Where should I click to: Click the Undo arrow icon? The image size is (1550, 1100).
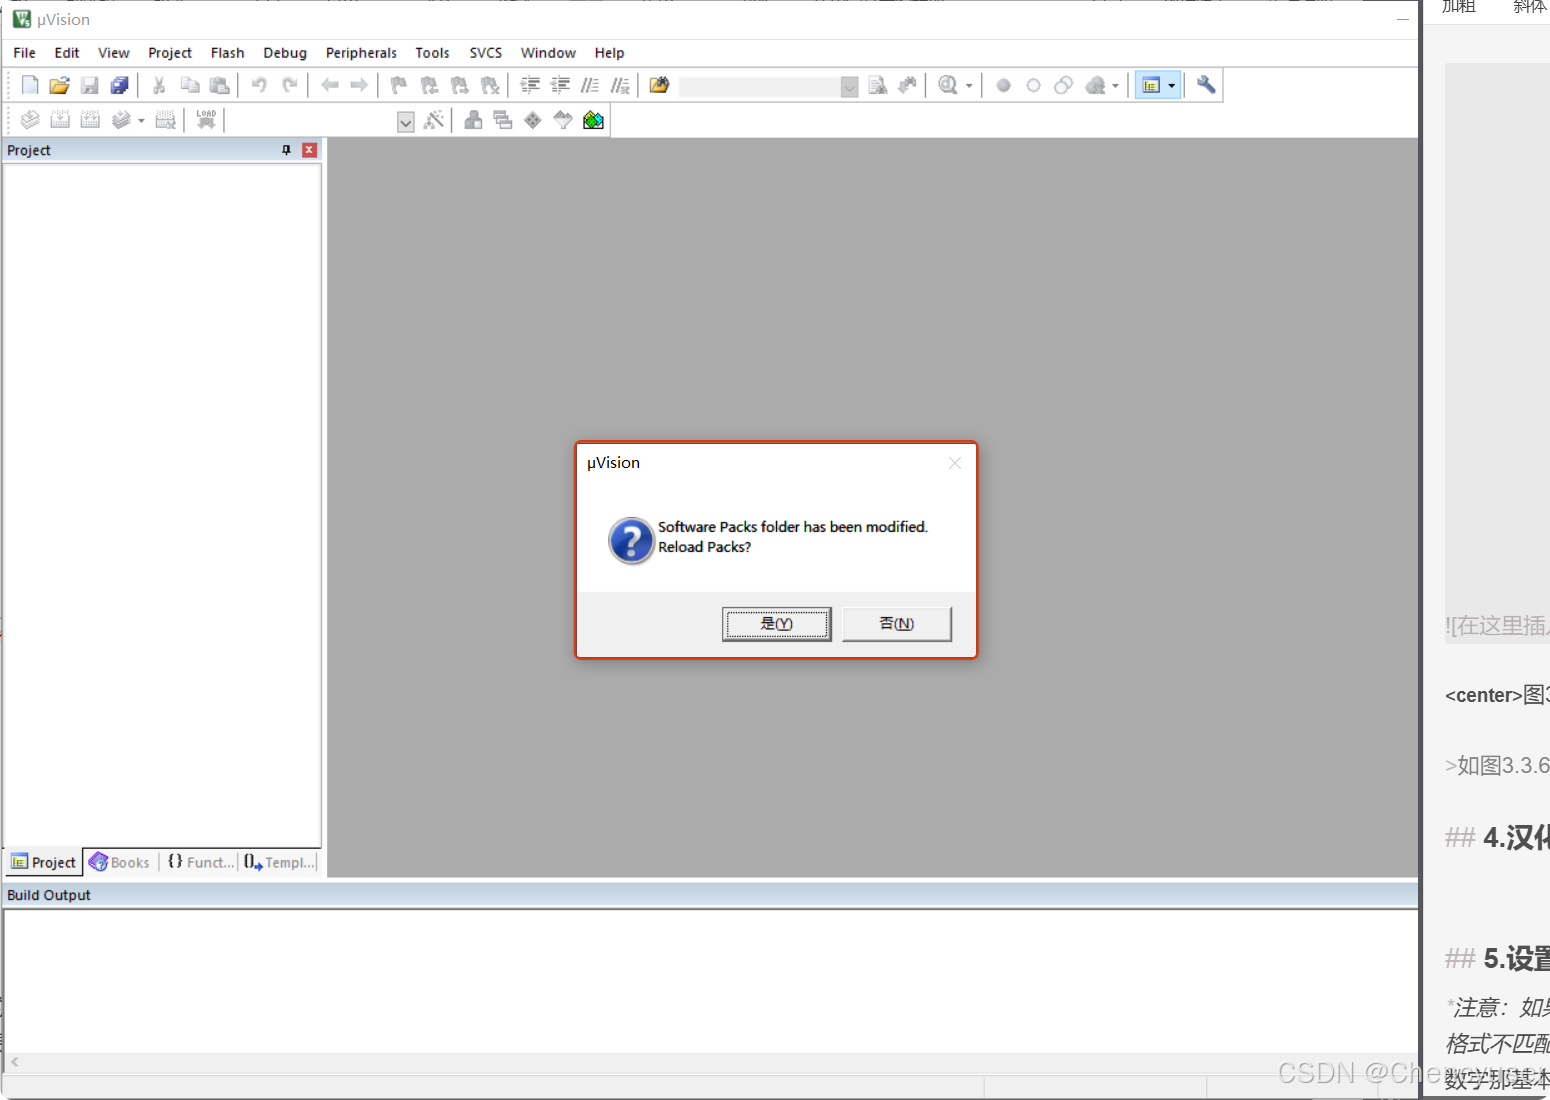(260, 85)
